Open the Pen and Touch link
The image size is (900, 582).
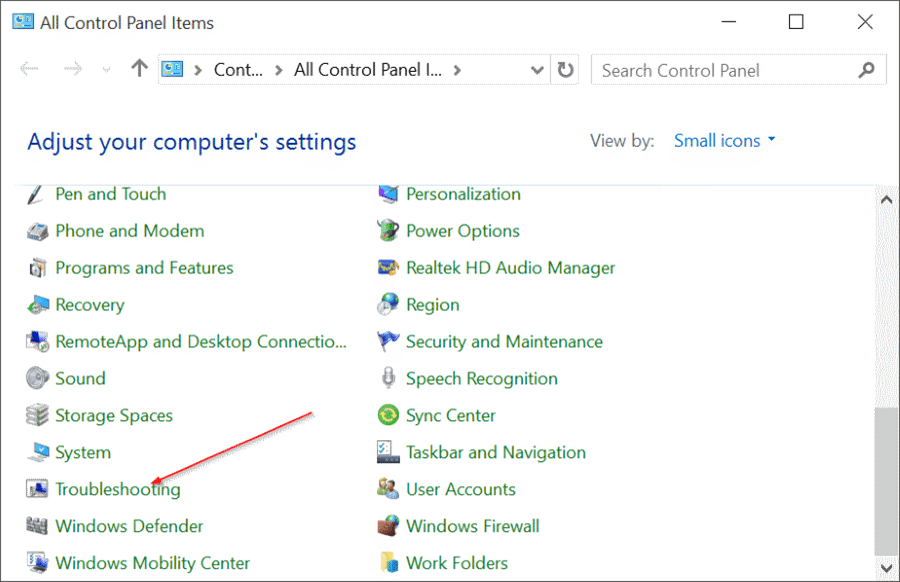click(x=111, y=195)
